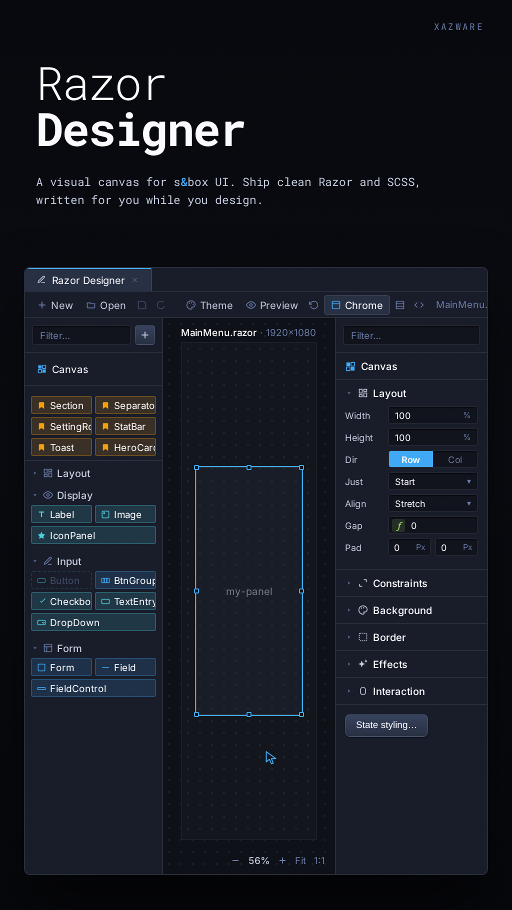Viewport: 512px width, 910px height.
Task: Choose the DropDown element
Action: (x=93, y=622)
